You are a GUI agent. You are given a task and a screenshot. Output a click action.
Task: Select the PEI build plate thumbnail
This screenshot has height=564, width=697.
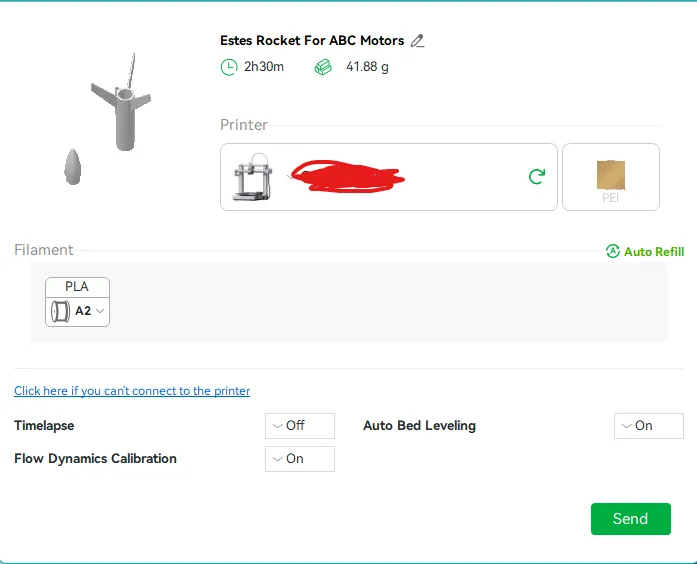click(x=611, y=177)
